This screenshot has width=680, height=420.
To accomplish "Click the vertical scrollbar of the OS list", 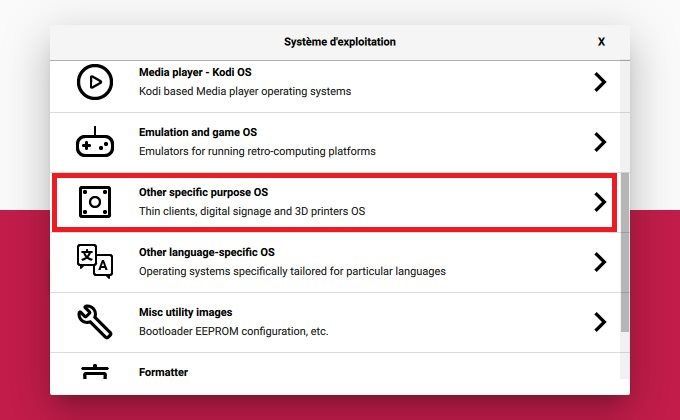I will pos(625,250).
